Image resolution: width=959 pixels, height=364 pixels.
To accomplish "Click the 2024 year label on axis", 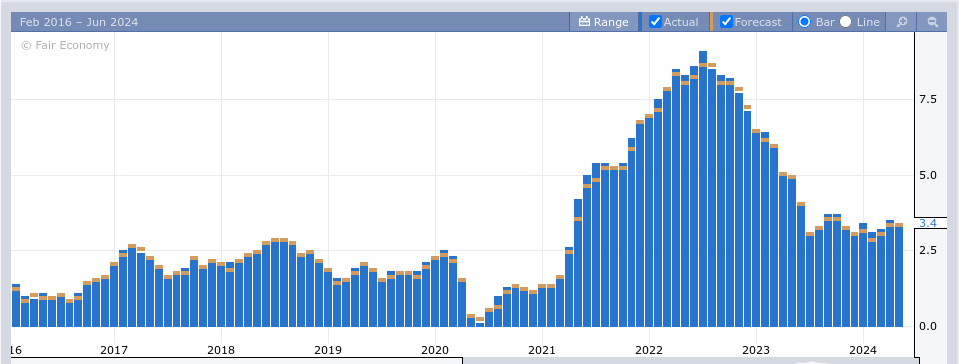I will 863,351.
